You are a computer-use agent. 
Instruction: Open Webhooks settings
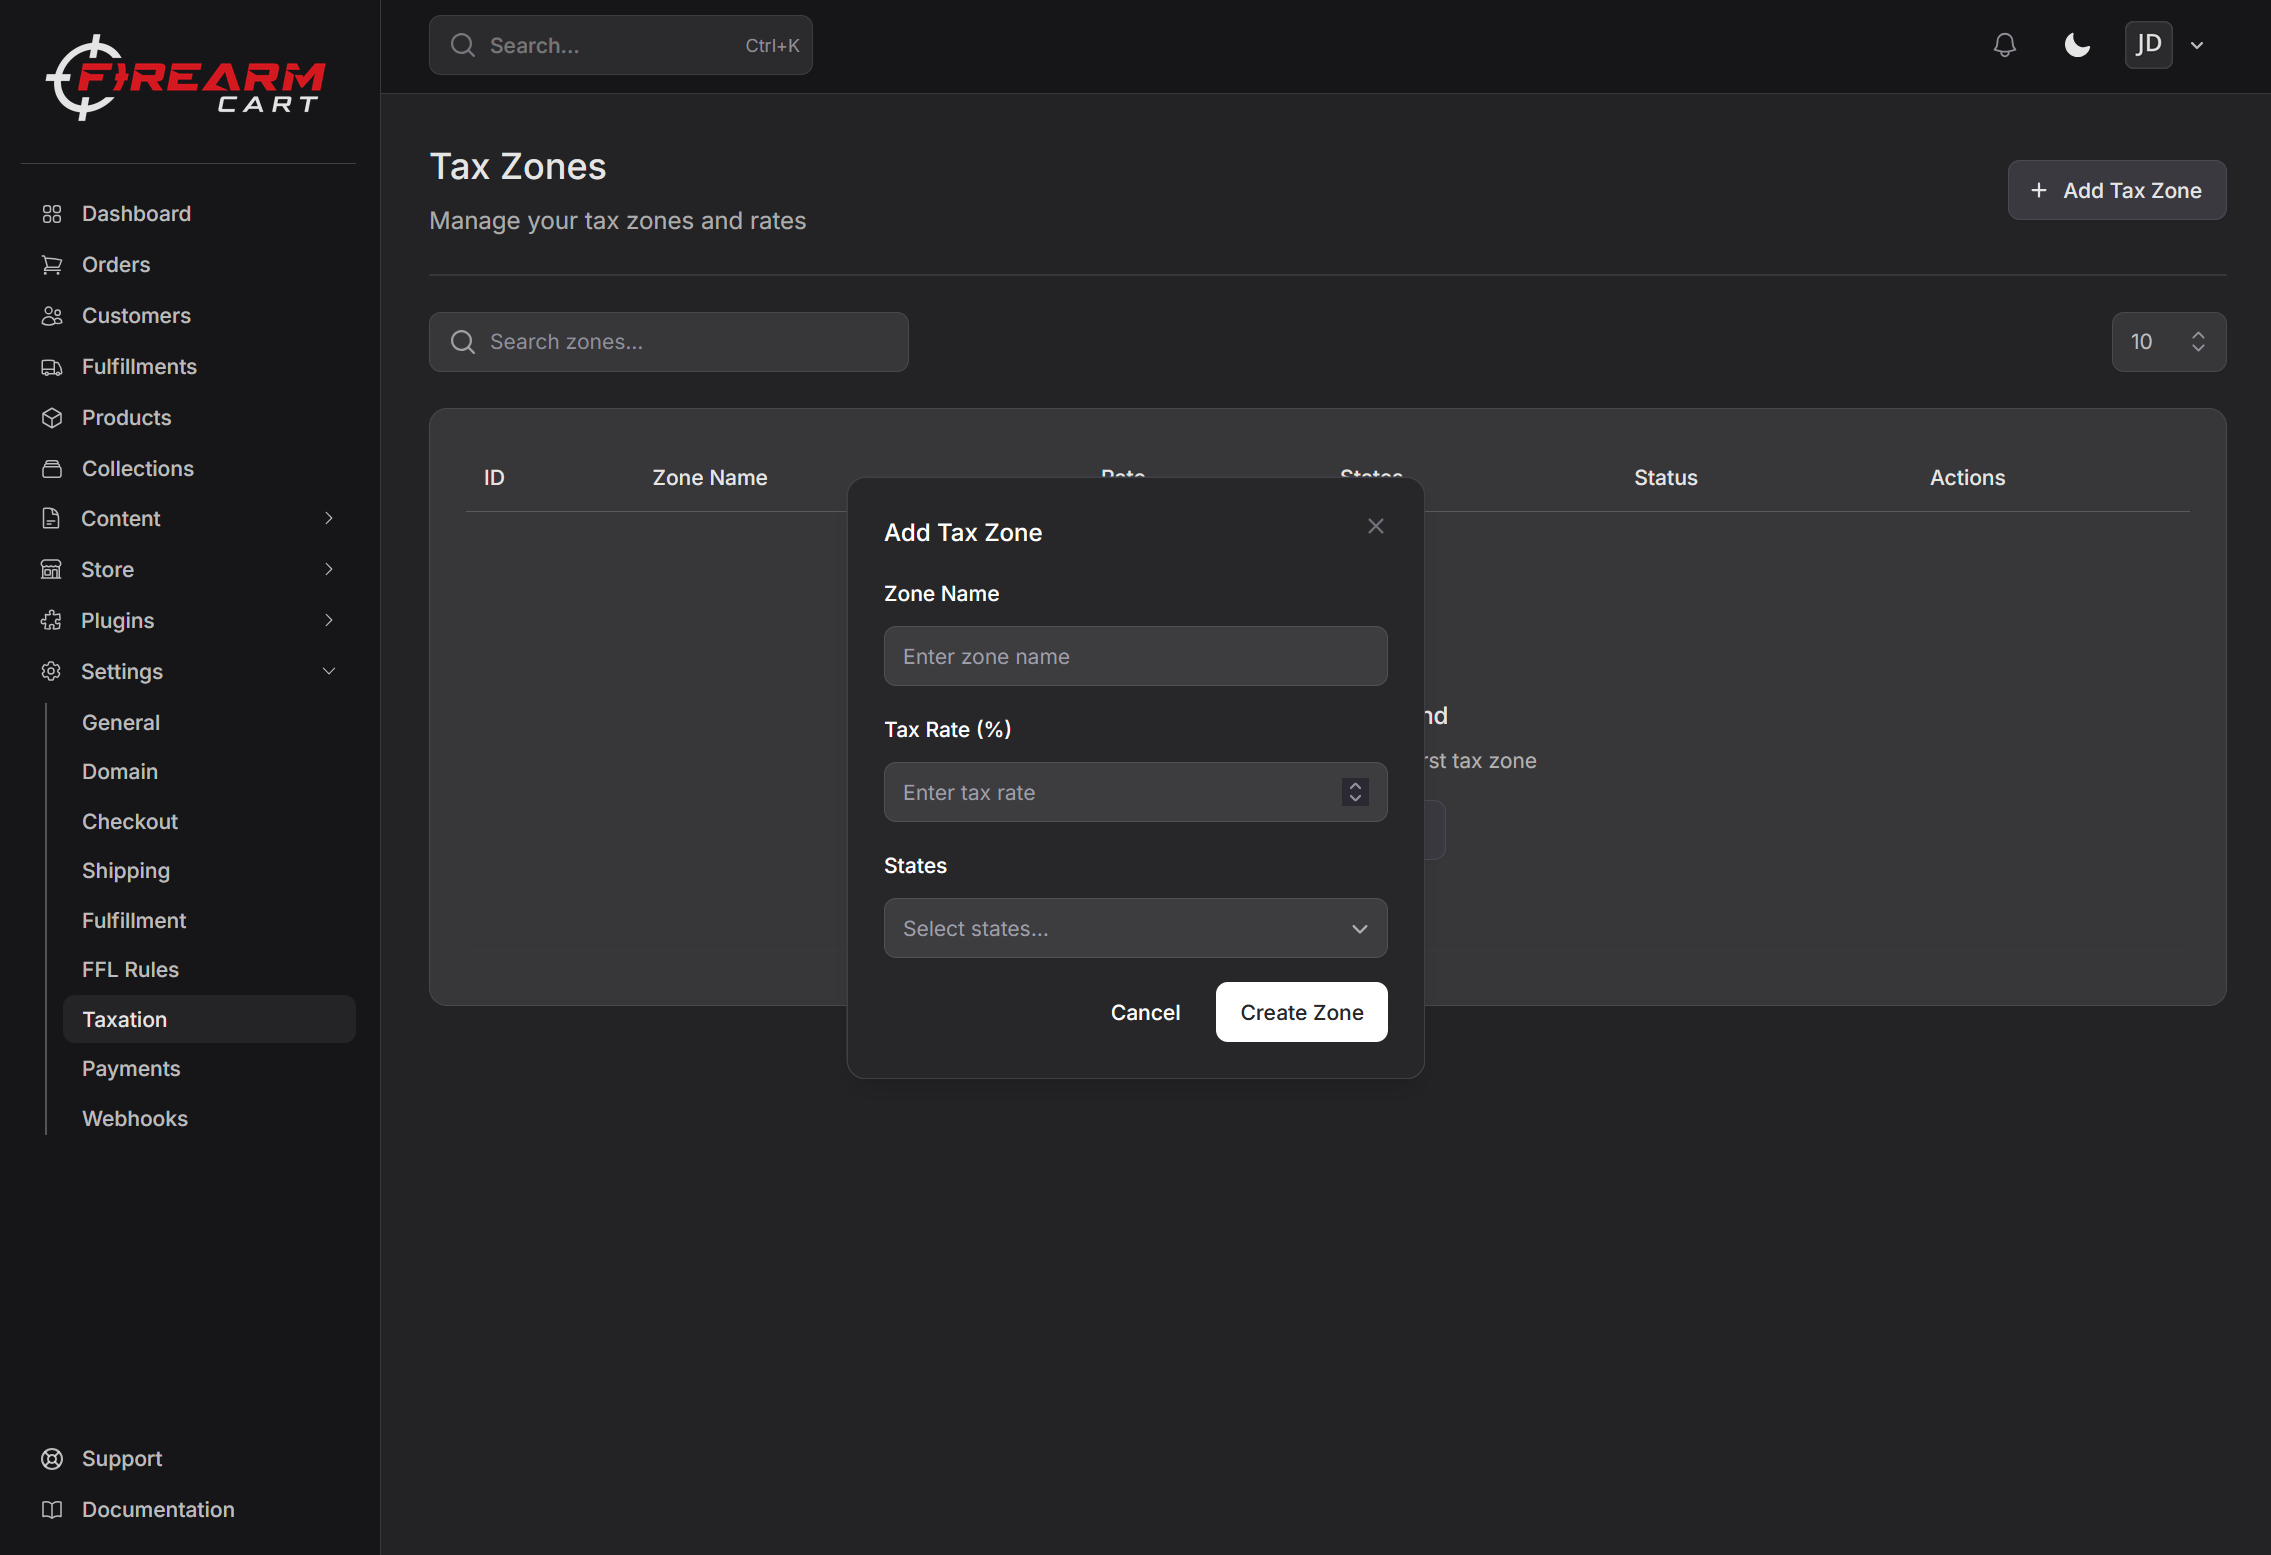(x=135, y=1118)
